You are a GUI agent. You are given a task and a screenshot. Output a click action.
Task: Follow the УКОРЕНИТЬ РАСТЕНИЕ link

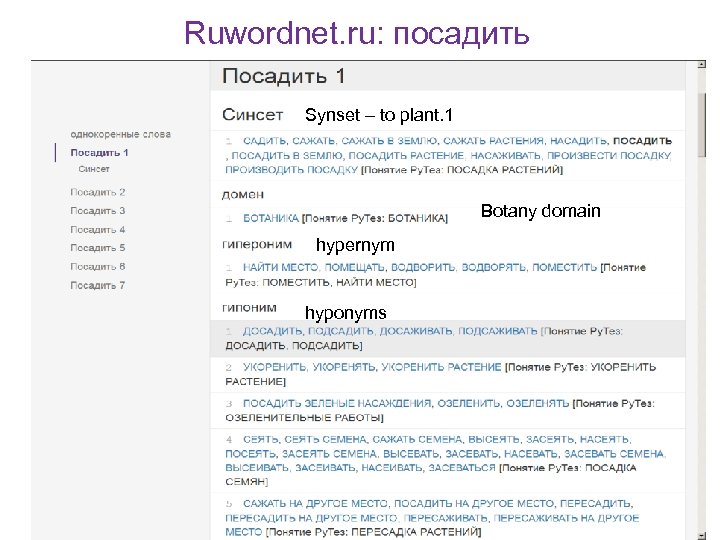[441, 367]
